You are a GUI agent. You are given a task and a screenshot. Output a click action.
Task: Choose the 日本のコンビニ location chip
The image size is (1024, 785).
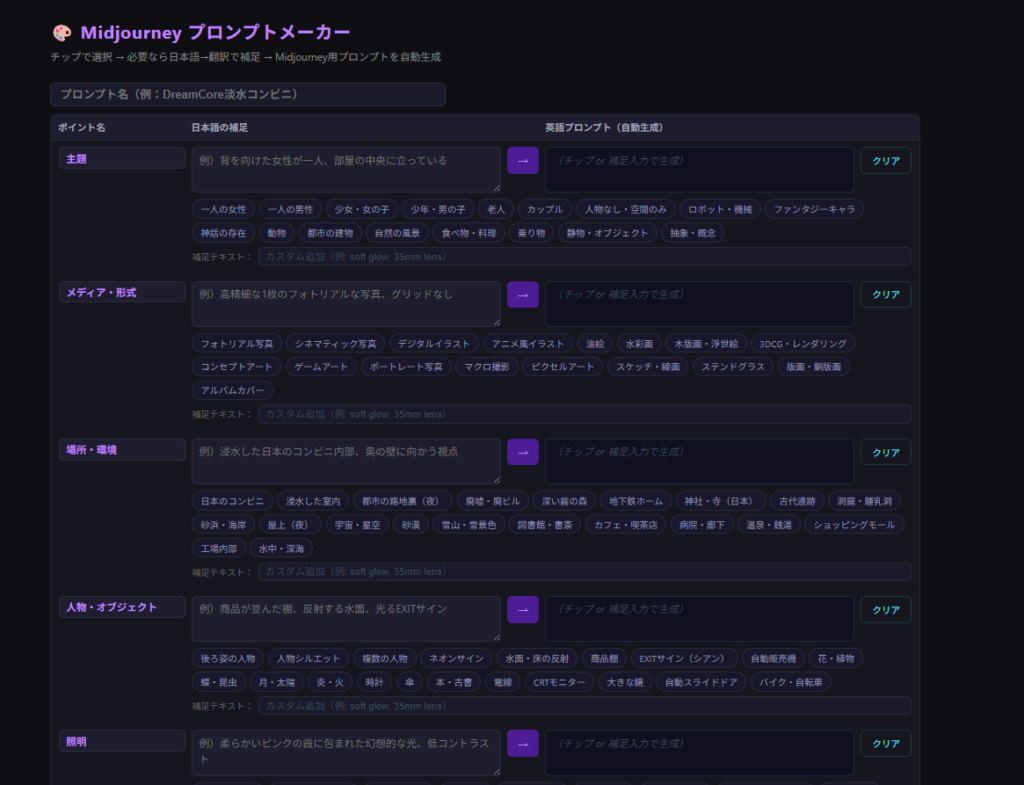pos(232,501)
